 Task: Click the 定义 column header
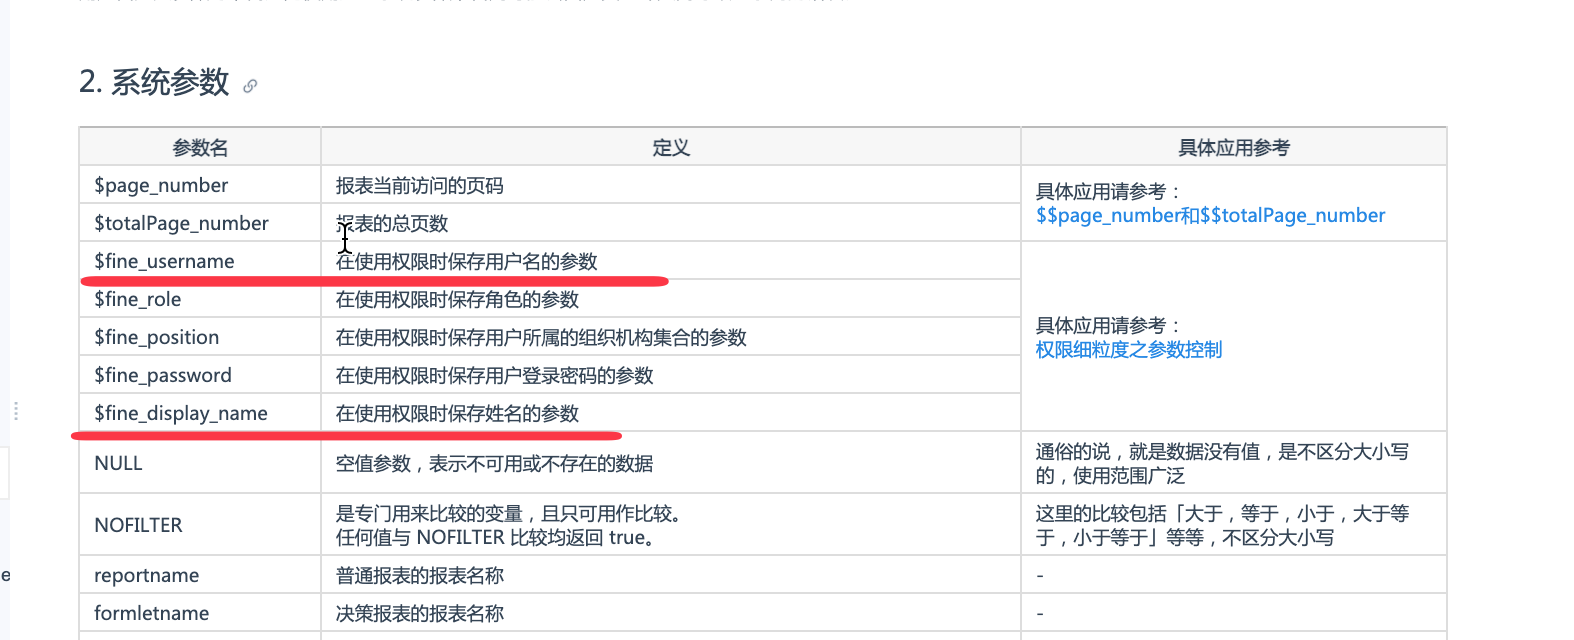671,148
